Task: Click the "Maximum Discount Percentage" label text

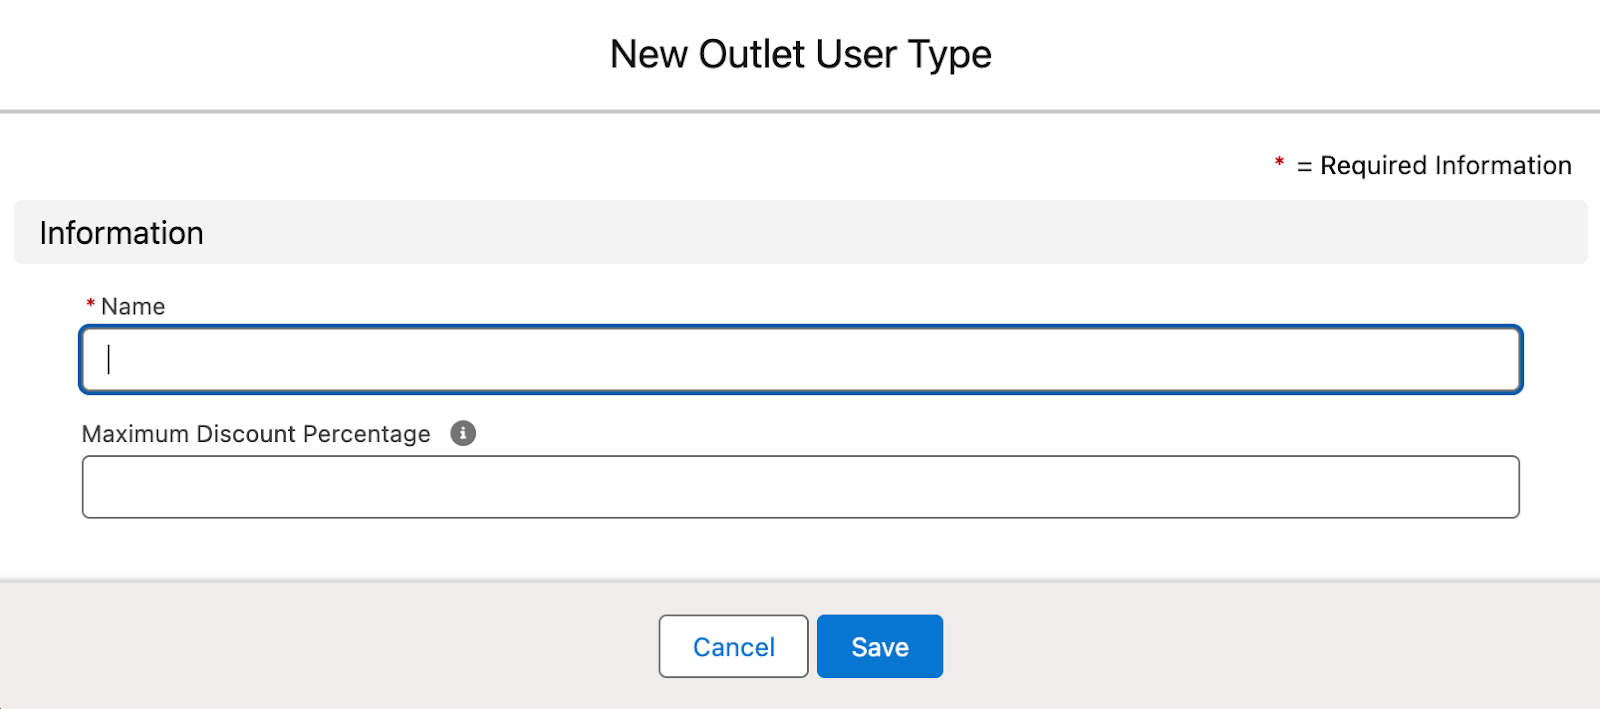Action: 256,434
